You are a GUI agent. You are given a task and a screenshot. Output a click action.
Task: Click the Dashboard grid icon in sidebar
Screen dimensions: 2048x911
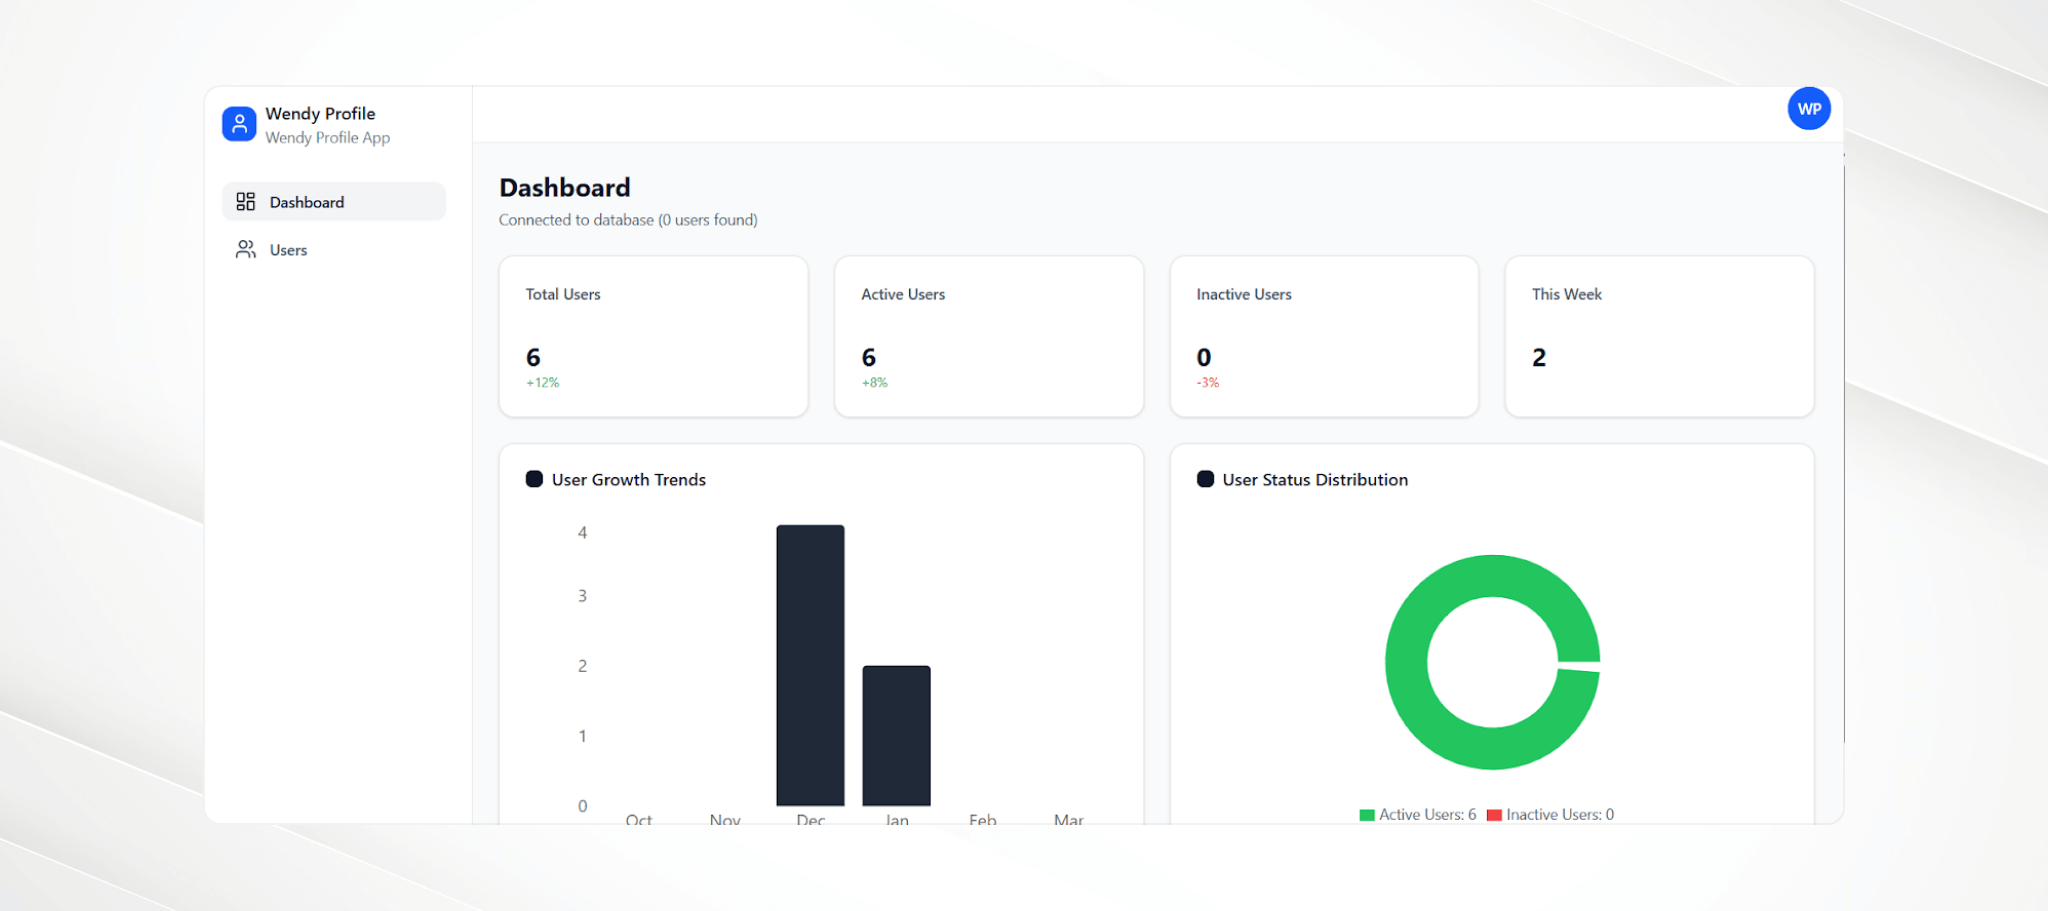tap(246, 202)
